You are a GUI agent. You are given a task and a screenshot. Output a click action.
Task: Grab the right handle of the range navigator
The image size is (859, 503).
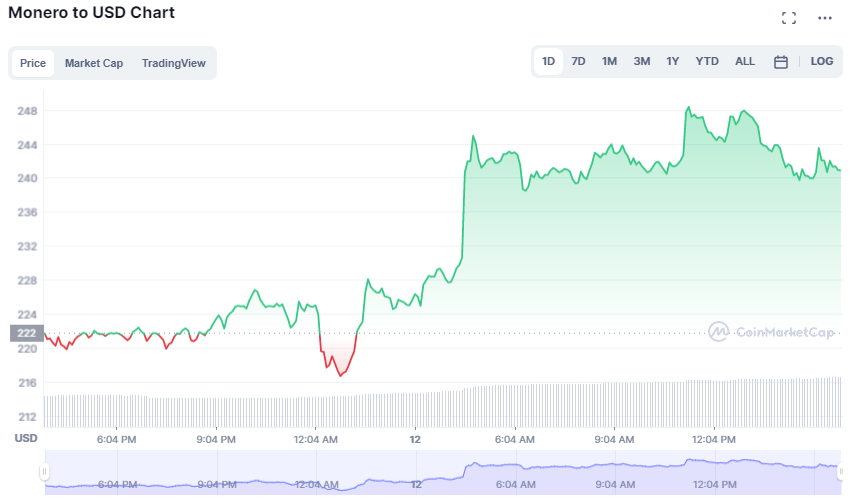point(841,471)
